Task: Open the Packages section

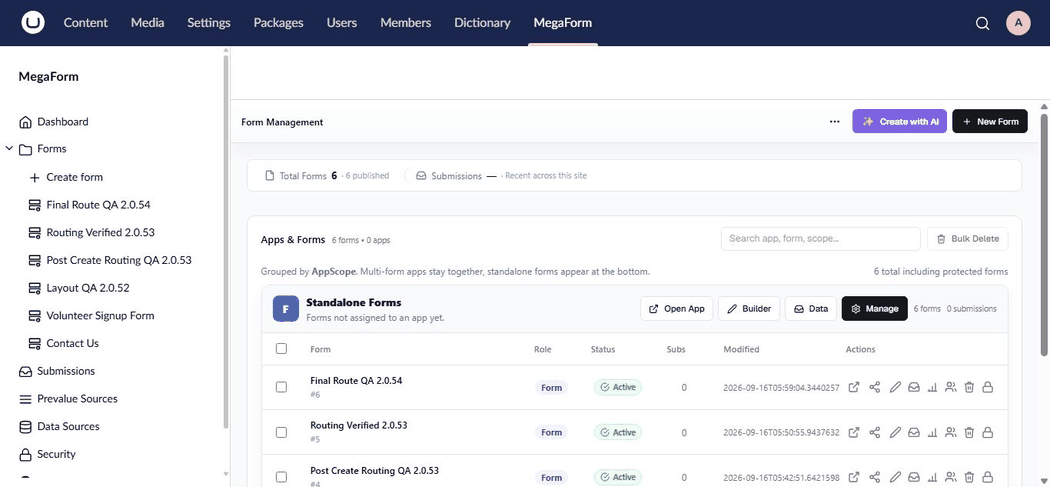Action: [279, 23]
